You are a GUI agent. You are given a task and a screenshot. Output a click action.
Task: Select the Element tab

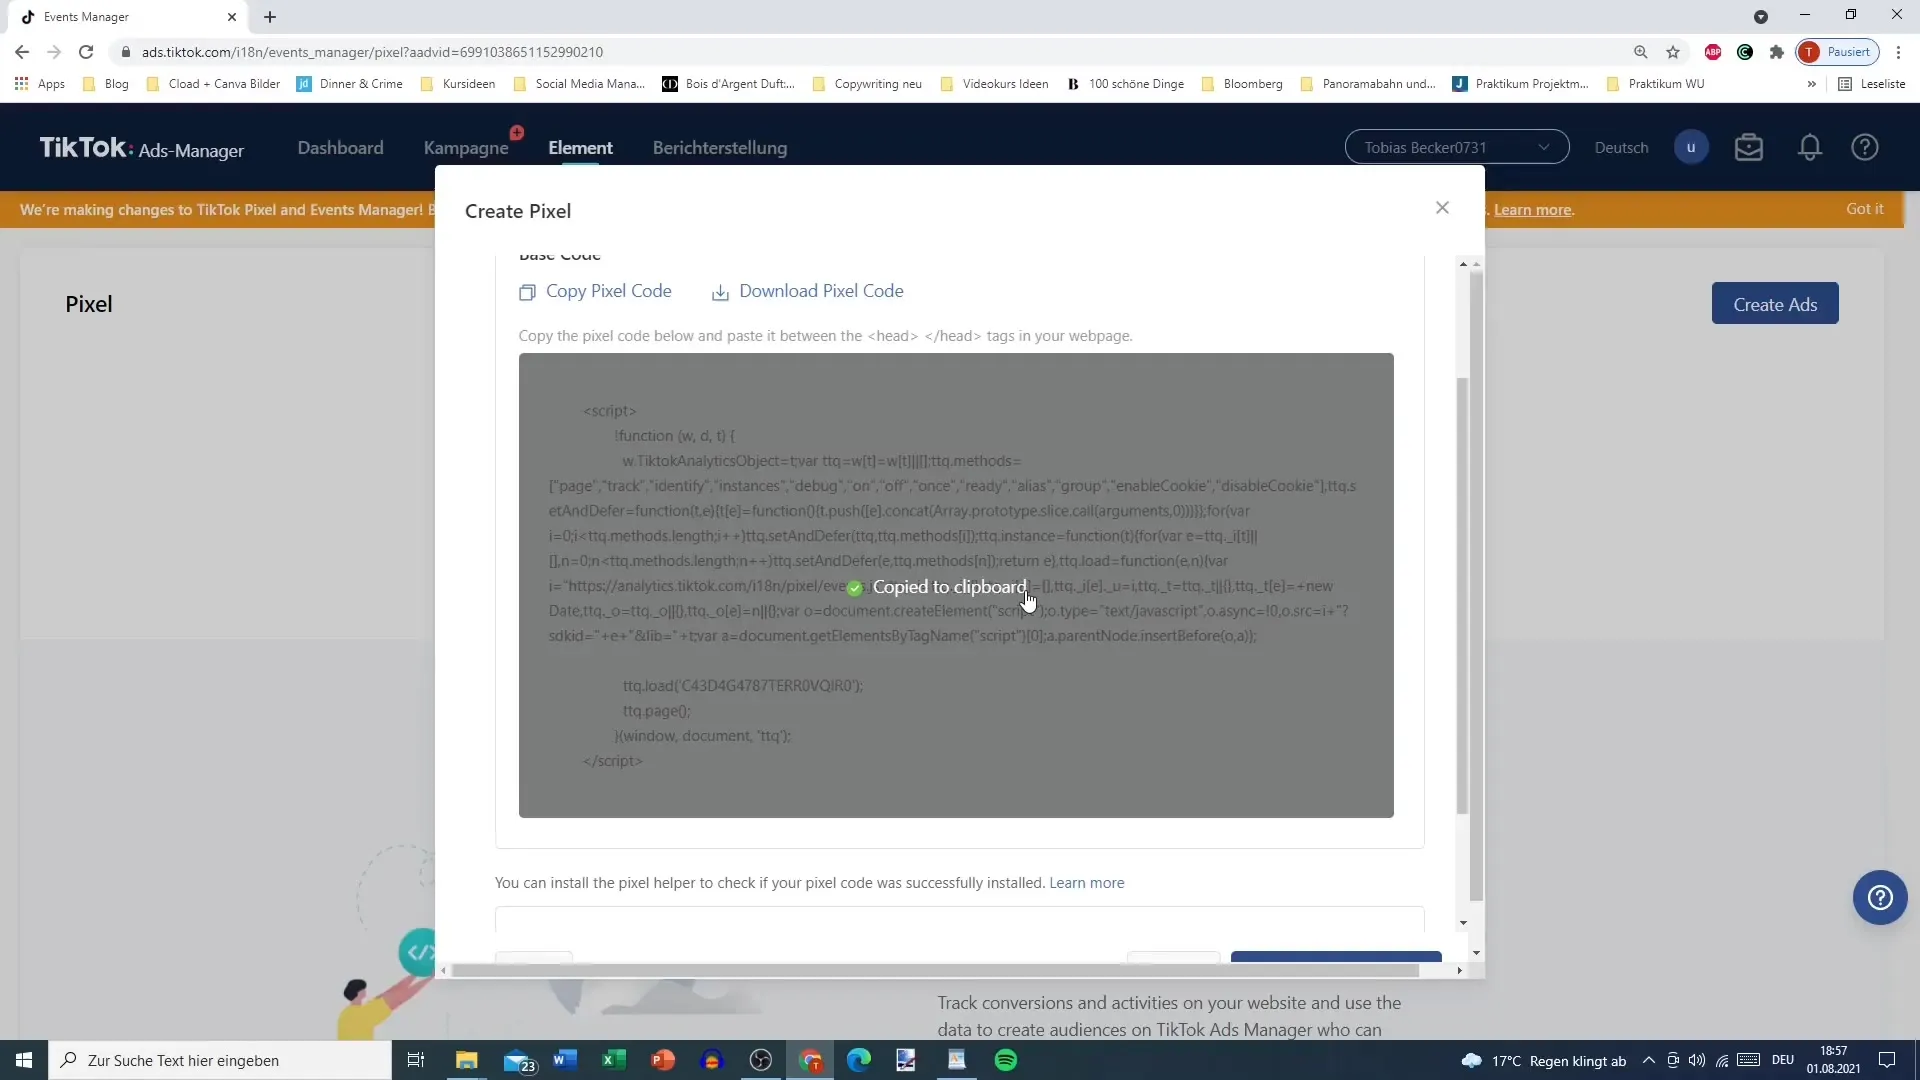pyautogui.click(x=580, y=148)
